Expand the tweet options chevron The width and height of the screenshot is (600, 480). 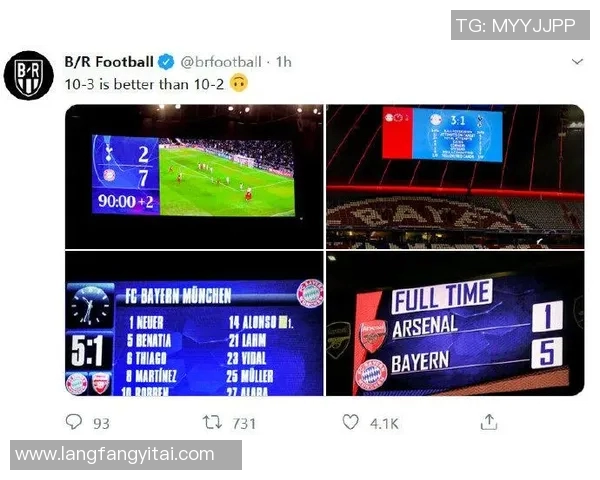click(577, 62)
